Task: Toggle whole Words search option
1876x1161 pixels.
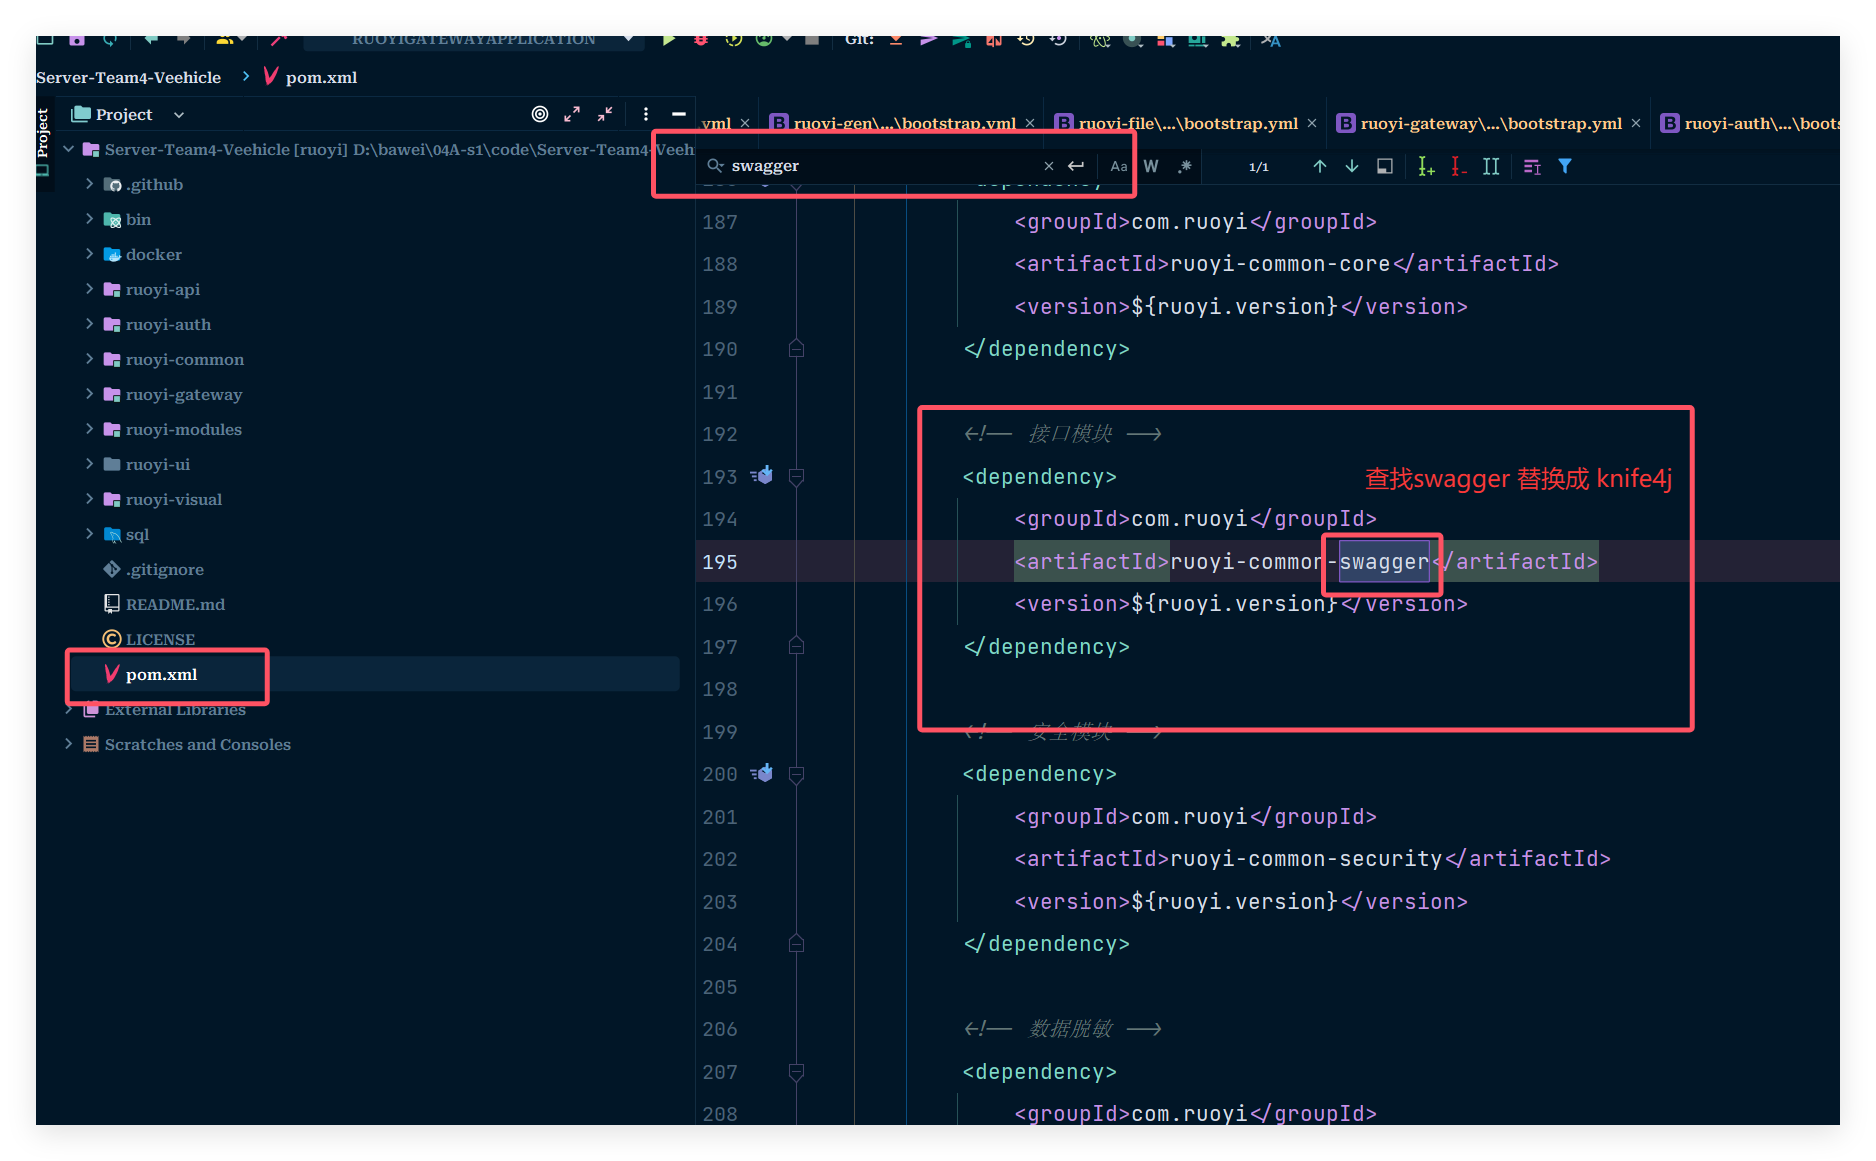Action: [x=1151, y=166]
